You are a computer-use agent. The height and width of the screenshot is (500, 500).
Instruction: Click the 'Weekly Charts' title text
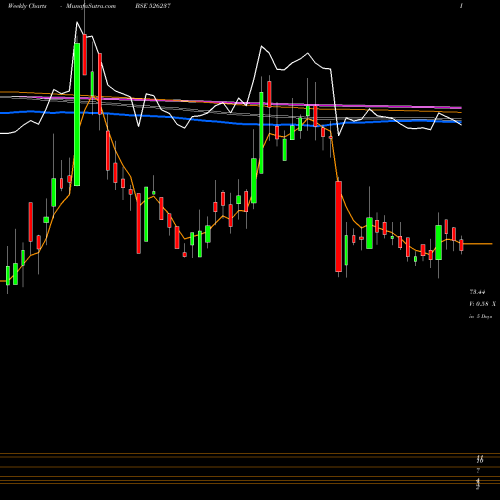tap(27, 6)
